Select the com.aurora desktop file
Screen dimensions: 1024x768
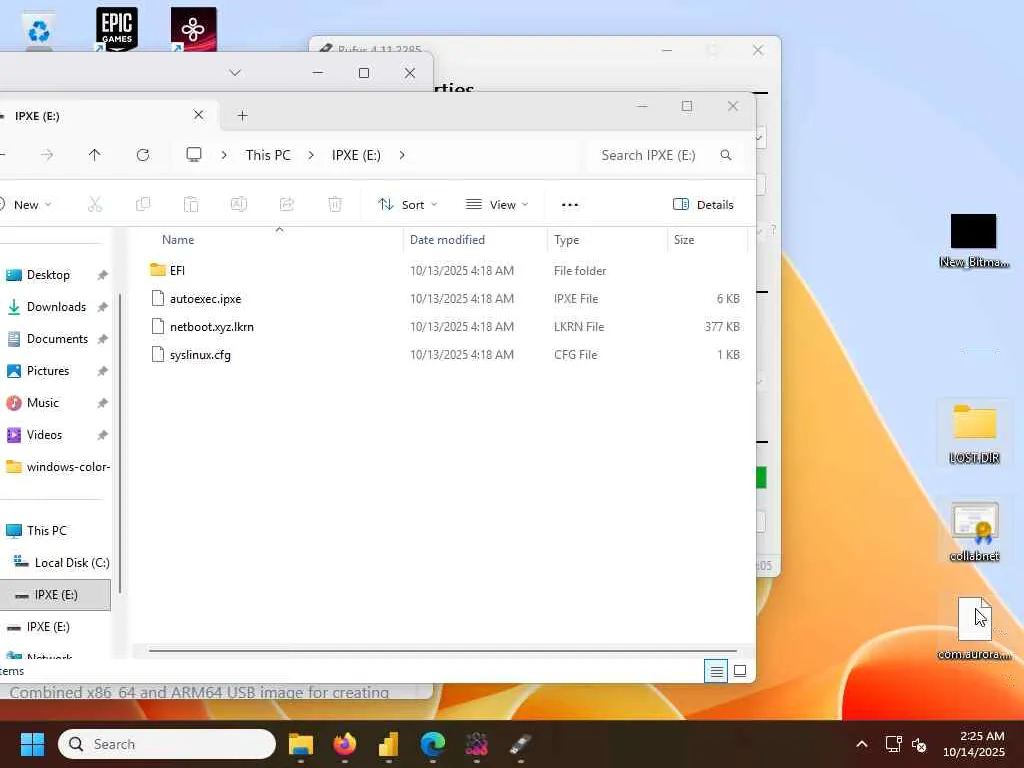click(x=974, y=628)
